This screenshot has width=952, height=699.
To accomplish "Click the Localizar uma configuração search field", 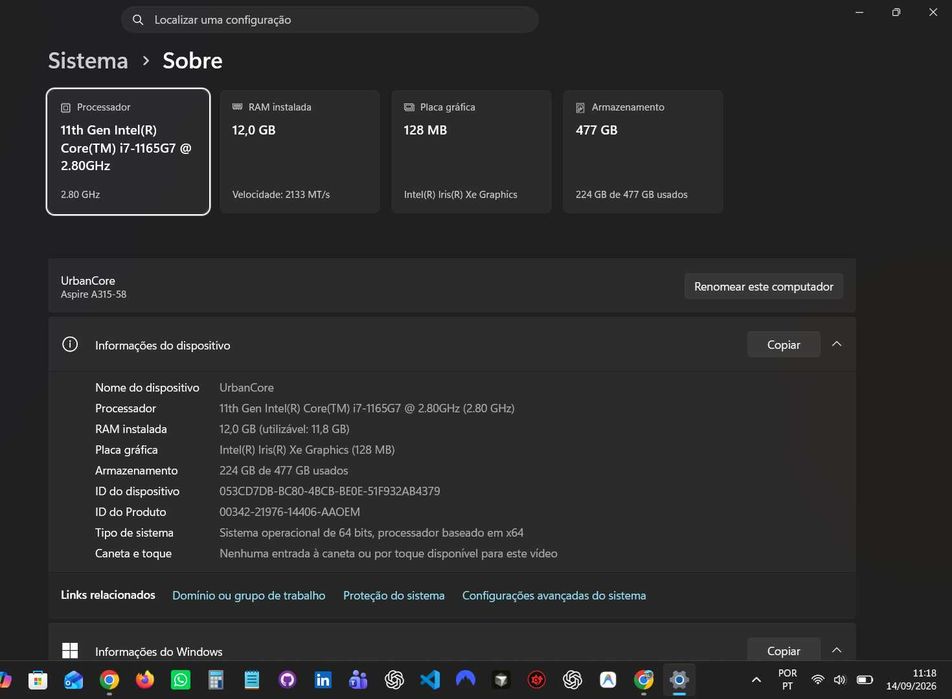I will pyautogui.click(x=330, y=20).
